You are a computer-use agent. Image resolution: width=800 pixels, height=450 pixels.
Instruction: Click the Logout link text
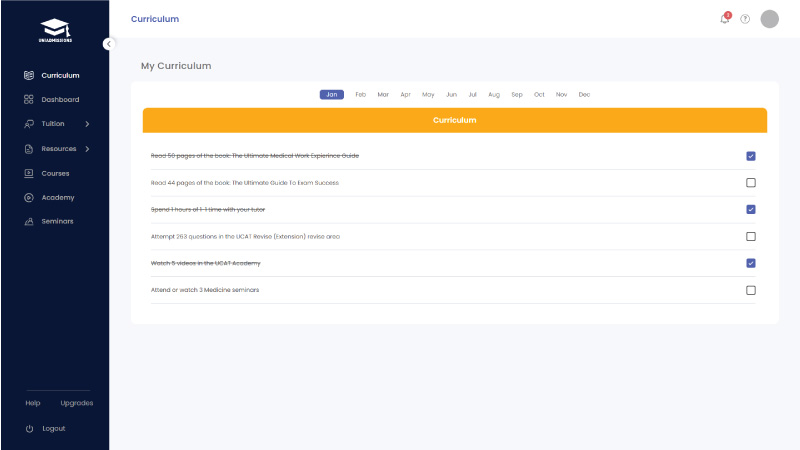coord(54,429)
